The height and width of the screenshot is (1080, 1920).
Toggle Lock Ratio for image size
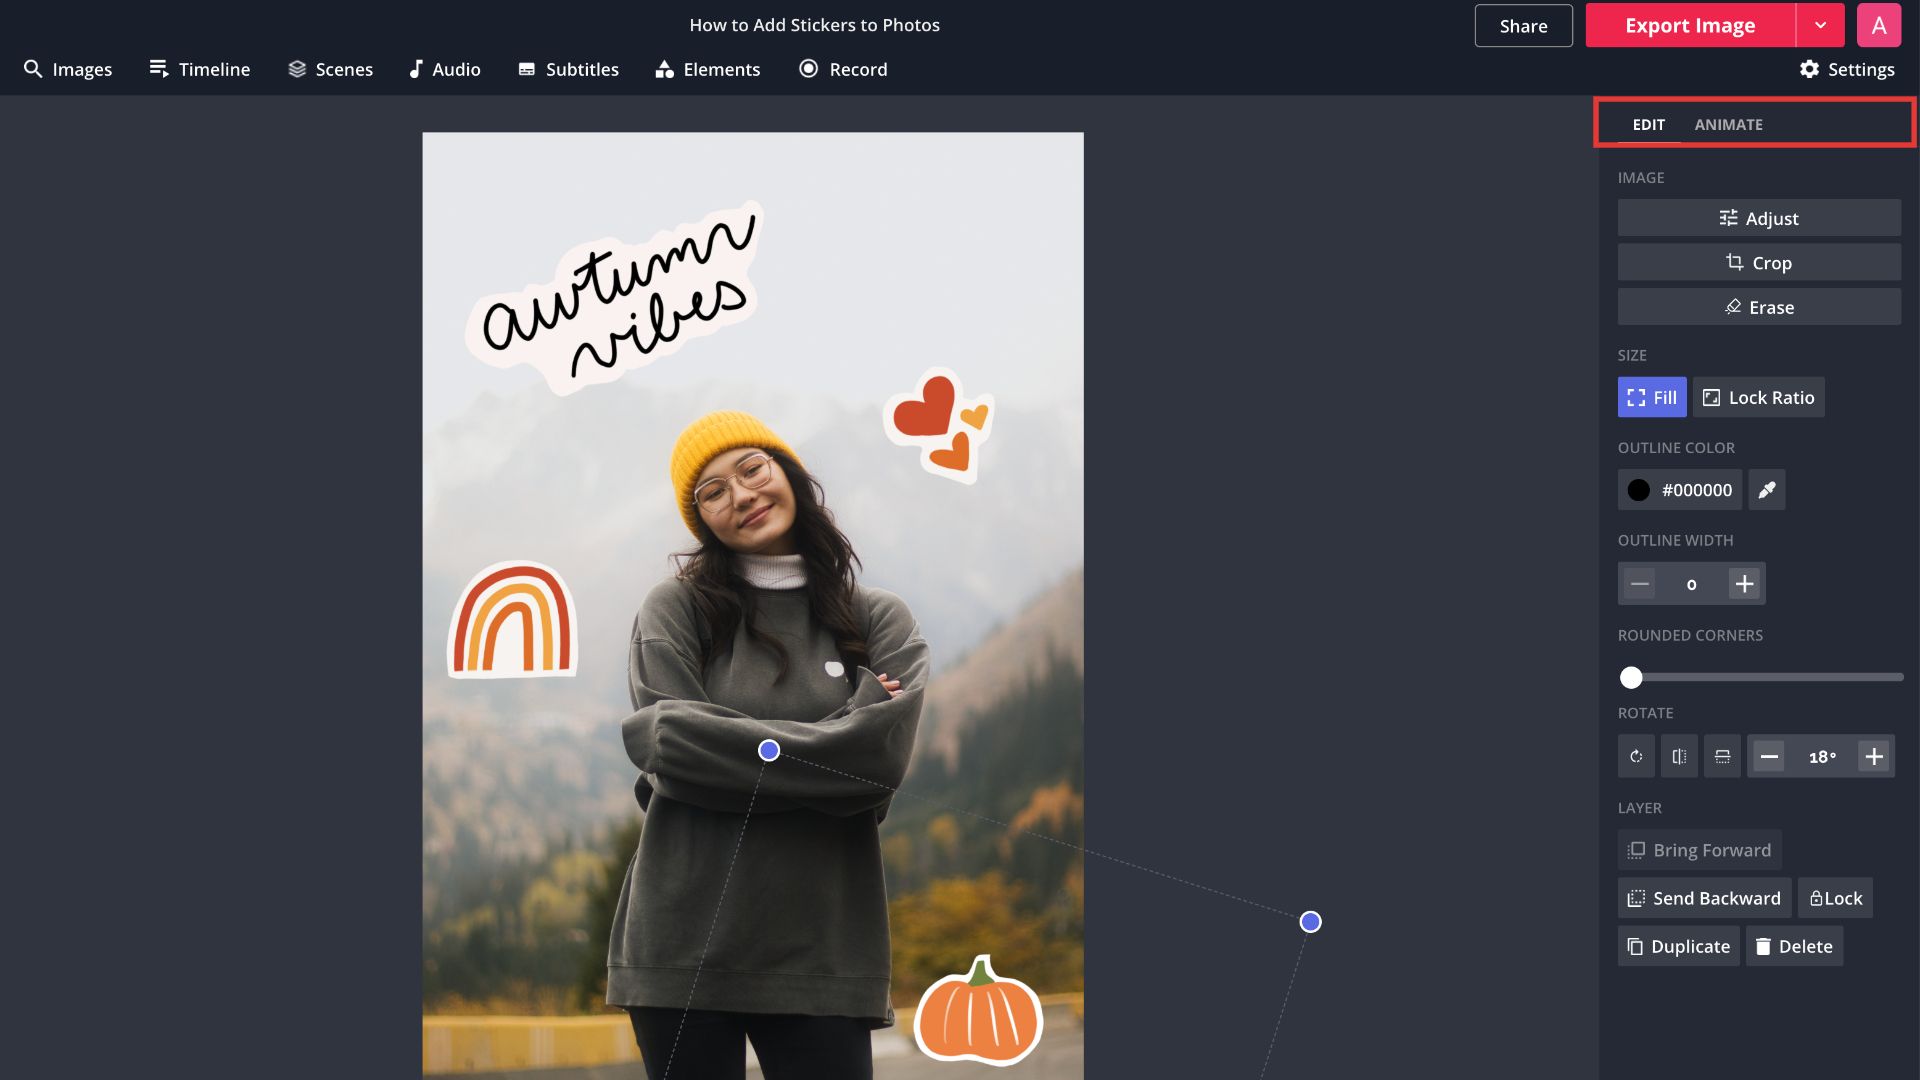click(1759, 397)
